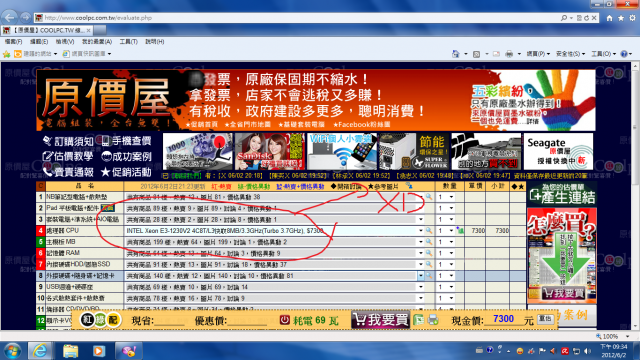
Task: Open the 工具(T) menu
Action: coord(128,42)
